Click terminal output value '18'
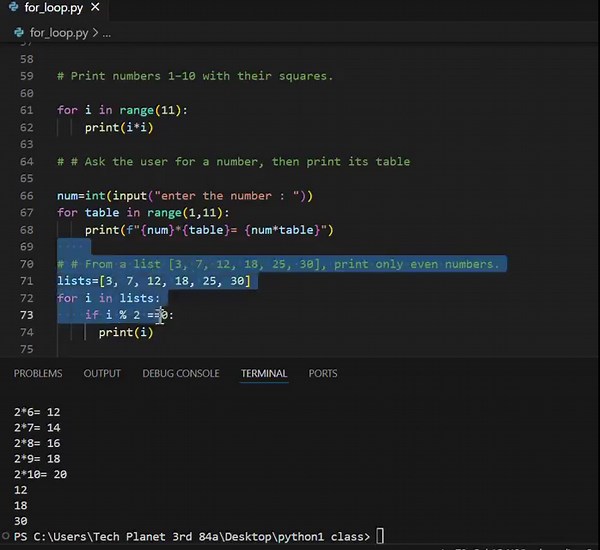This screenshot has width=600, height=550. [21, 506]
